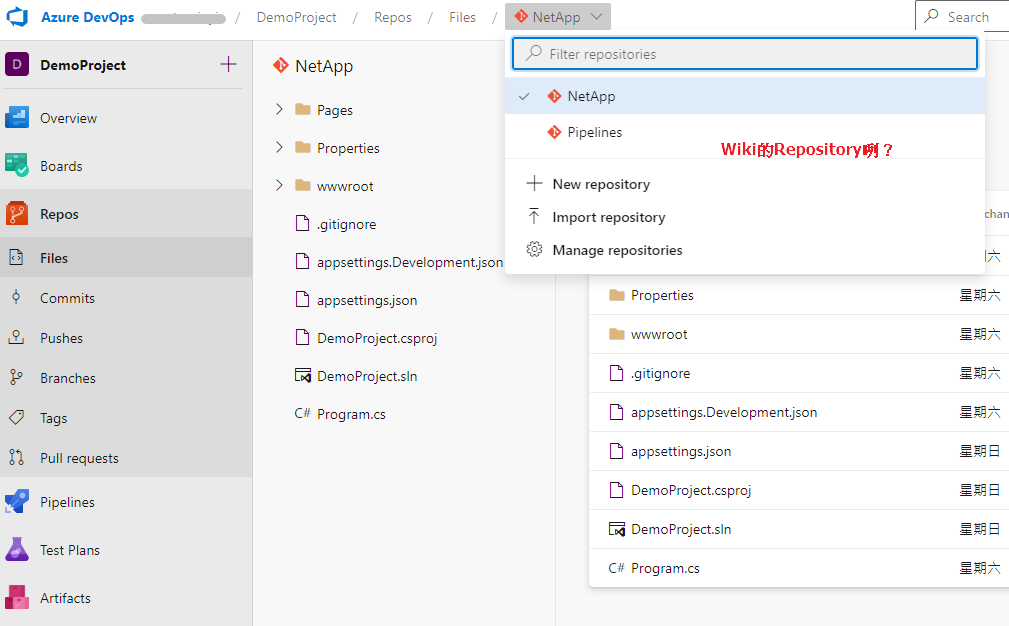Select appsettings.Development.json in the tree
The image size is (1009, 626).
[x=410, y=262]
